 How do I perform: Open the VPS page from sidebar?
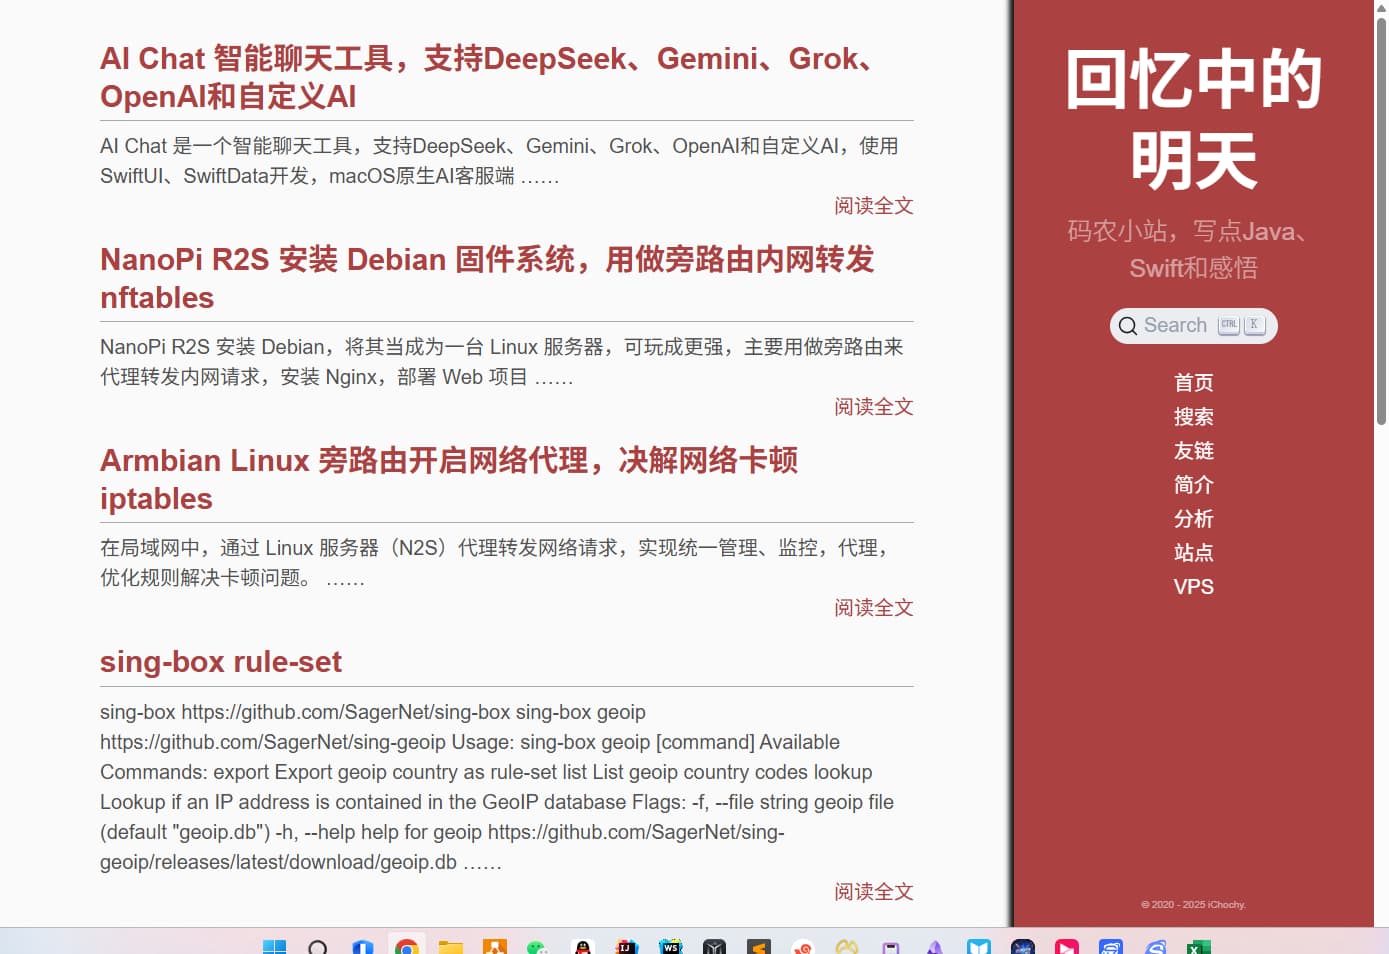1193,587
